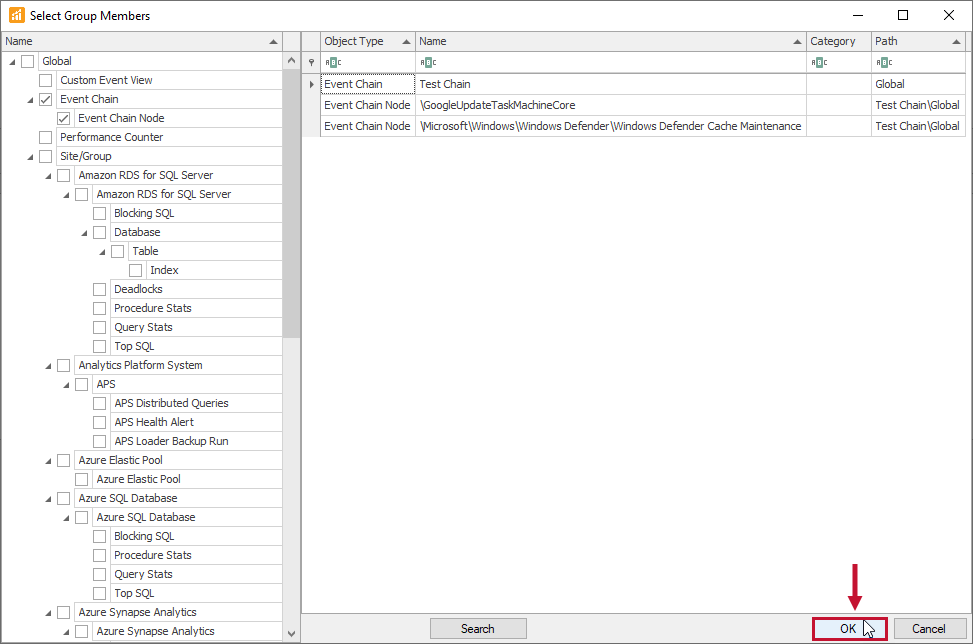Click the SentryOne logo in the title bar
The width and height of the screenshot is (973, 644).
14,15
